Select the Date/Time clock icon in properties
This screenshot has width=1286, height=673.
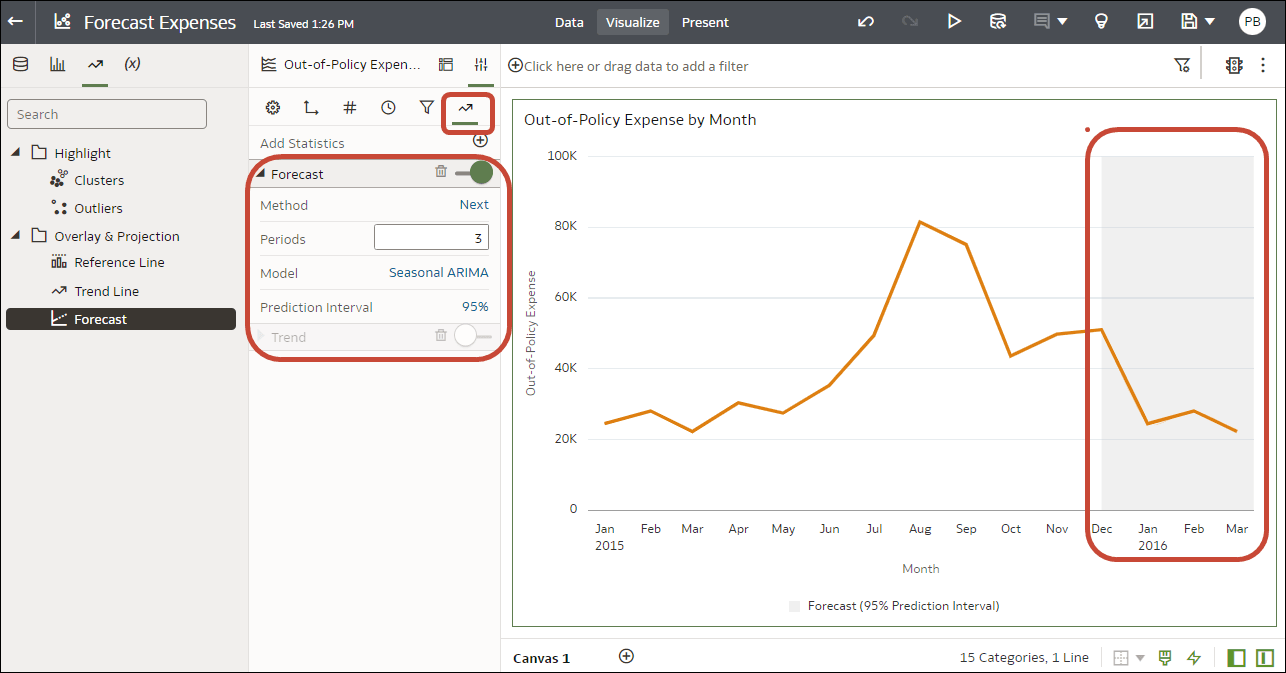[388, 107]
